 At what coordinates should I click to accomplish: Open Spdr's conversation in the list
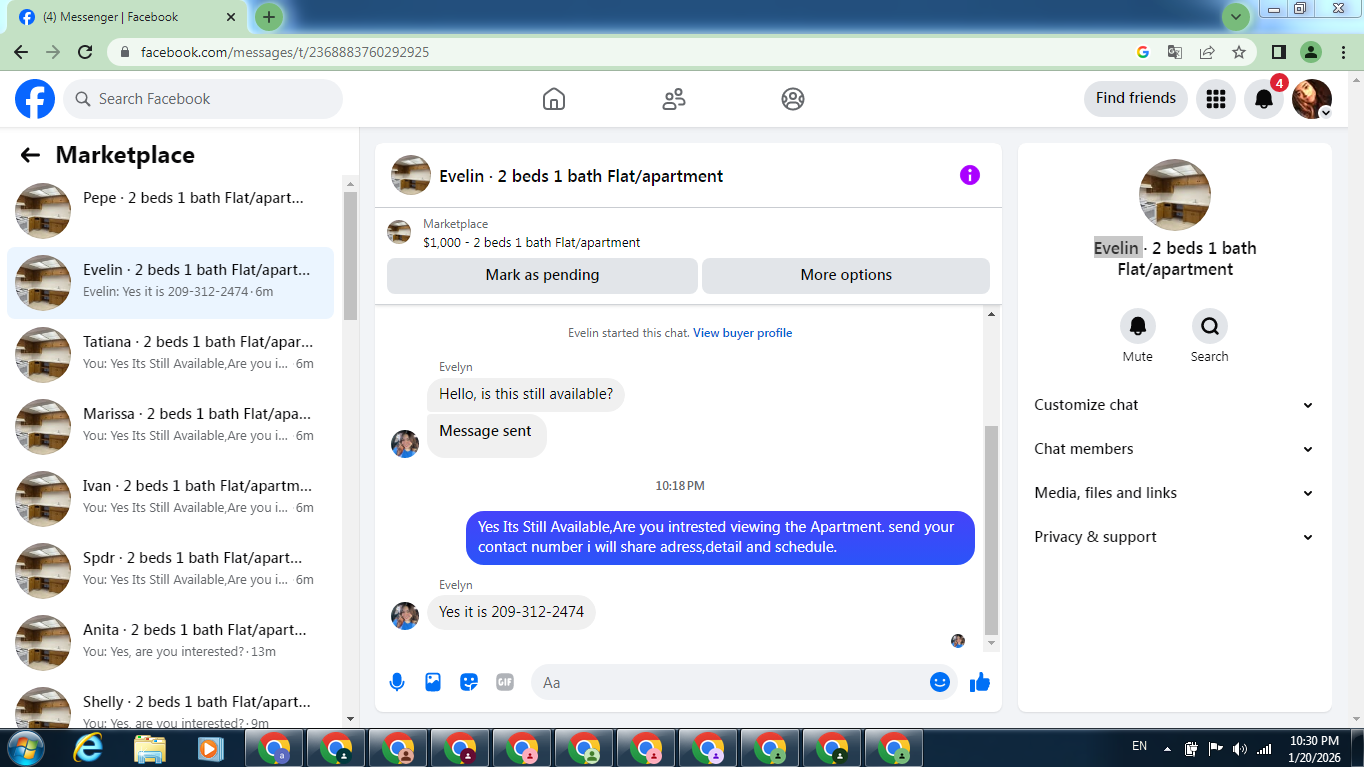(171, 571)
